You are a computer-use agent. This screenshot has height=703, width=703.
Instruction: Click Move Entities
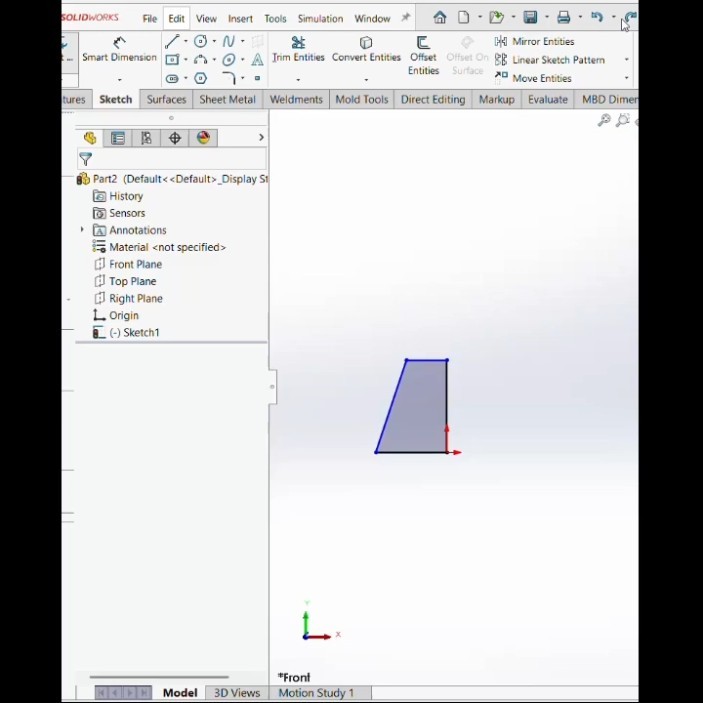[x=533, y=78]
